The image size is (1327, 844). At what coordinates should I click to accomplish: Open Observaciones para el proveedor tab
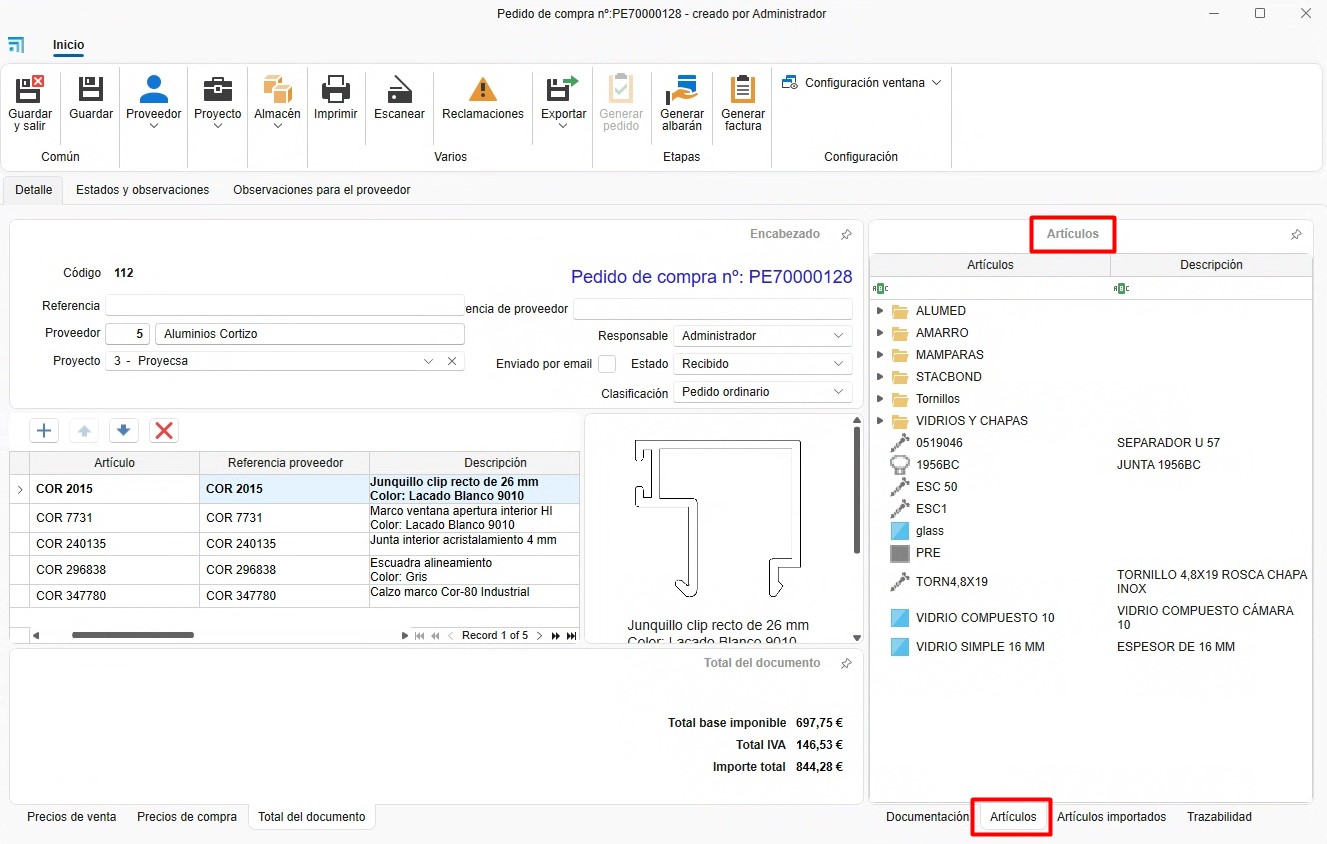(x=322, y=190)
